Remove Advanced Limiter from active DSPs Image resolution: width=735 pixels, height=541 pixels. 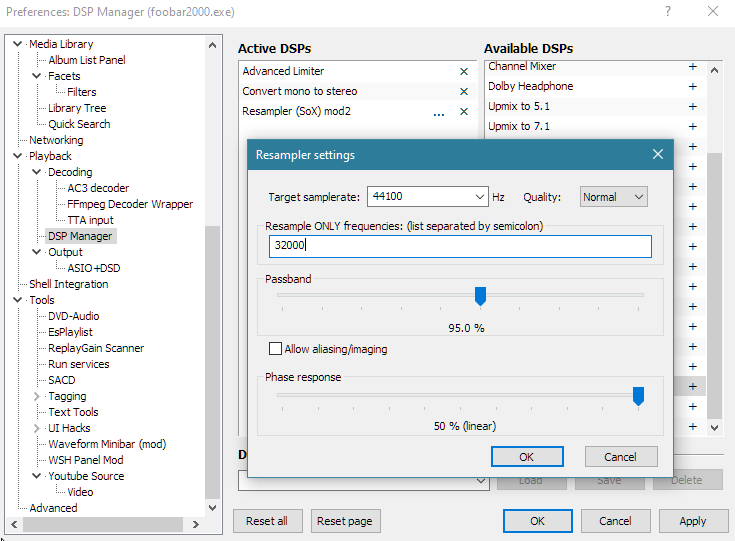pos(463,71)
